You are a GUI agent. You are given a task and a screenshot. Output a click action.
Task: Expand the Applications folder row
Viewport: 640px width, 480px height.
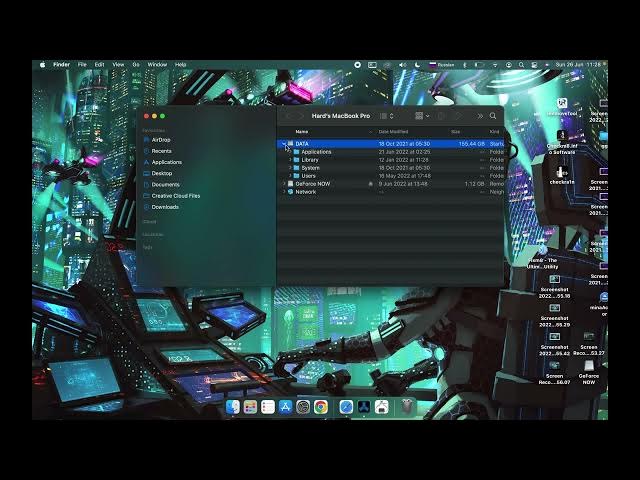click(290, 152)
